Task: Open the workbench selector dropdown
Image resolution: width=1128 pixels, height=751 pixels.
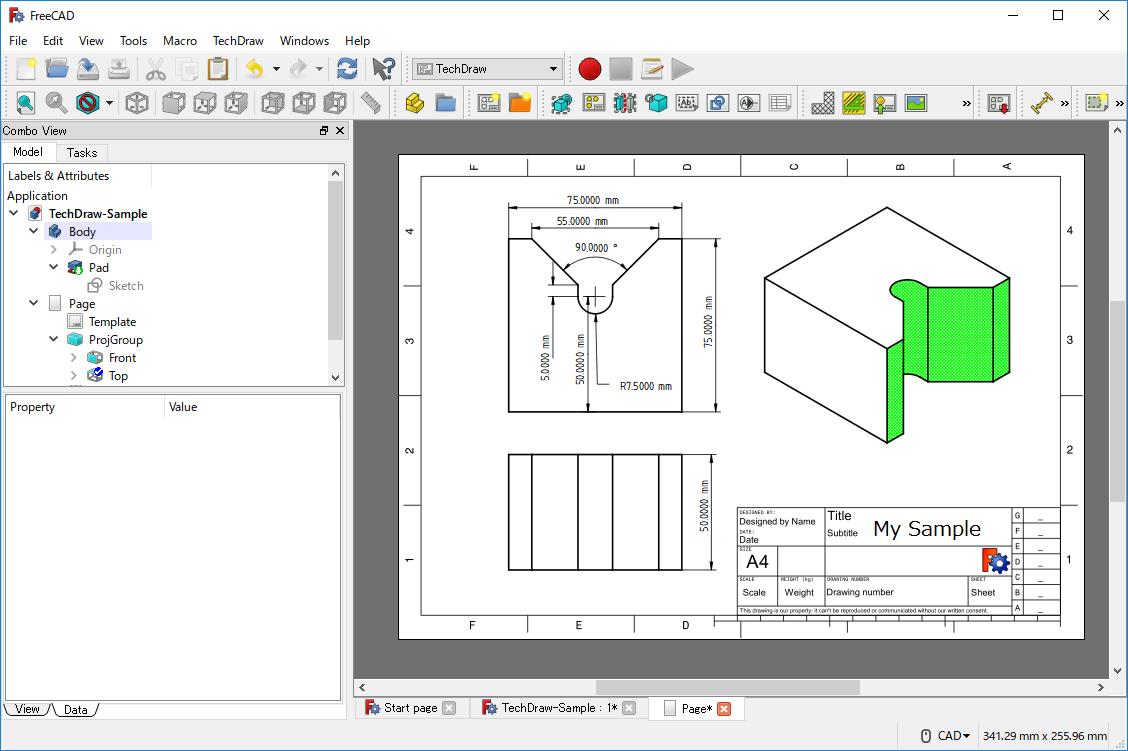Action: tap(486, 68)
